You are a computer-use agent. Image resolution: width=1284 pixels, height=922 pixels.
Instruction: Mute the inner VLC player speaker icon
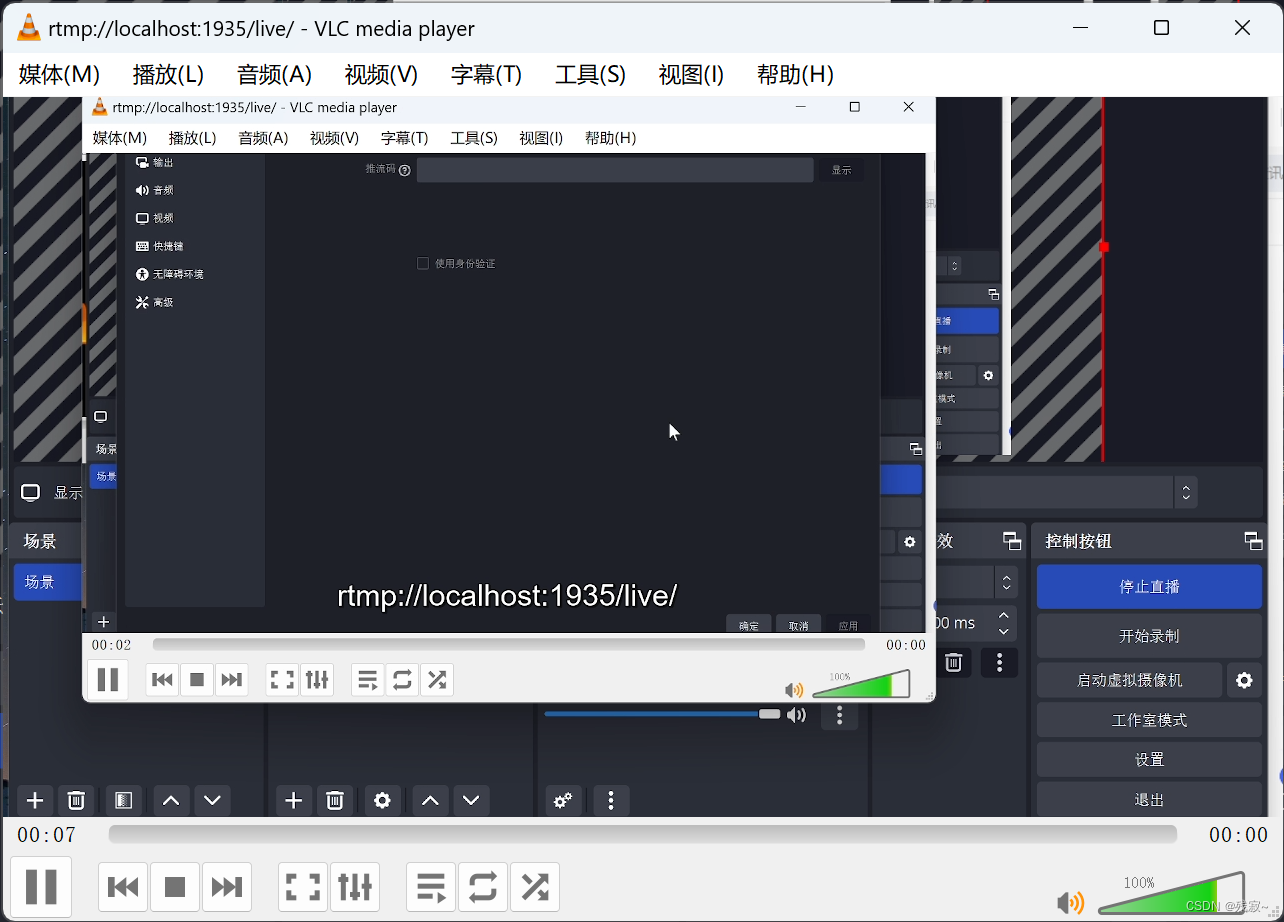pos(794,689)
